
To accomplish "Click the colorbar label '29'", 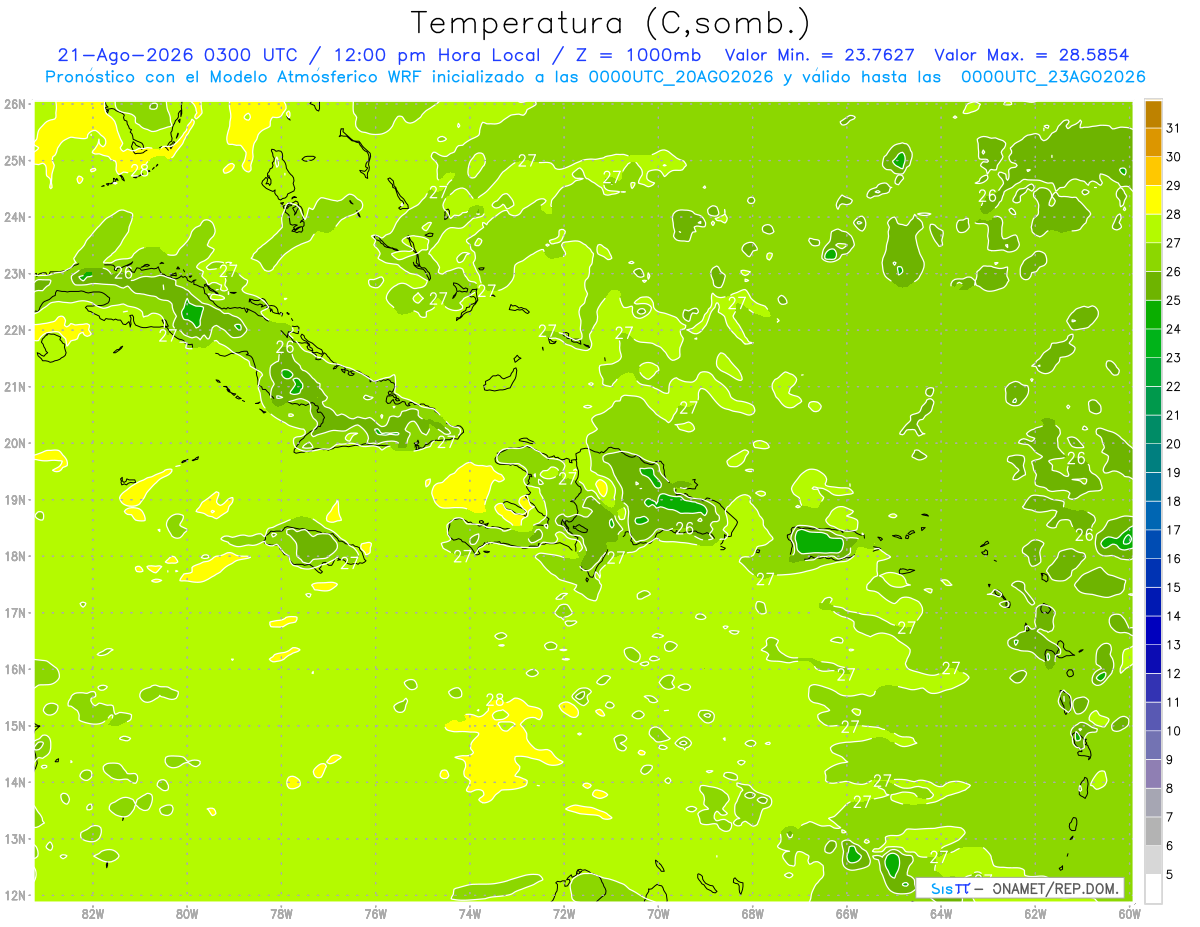I will tap(1174, 186).
